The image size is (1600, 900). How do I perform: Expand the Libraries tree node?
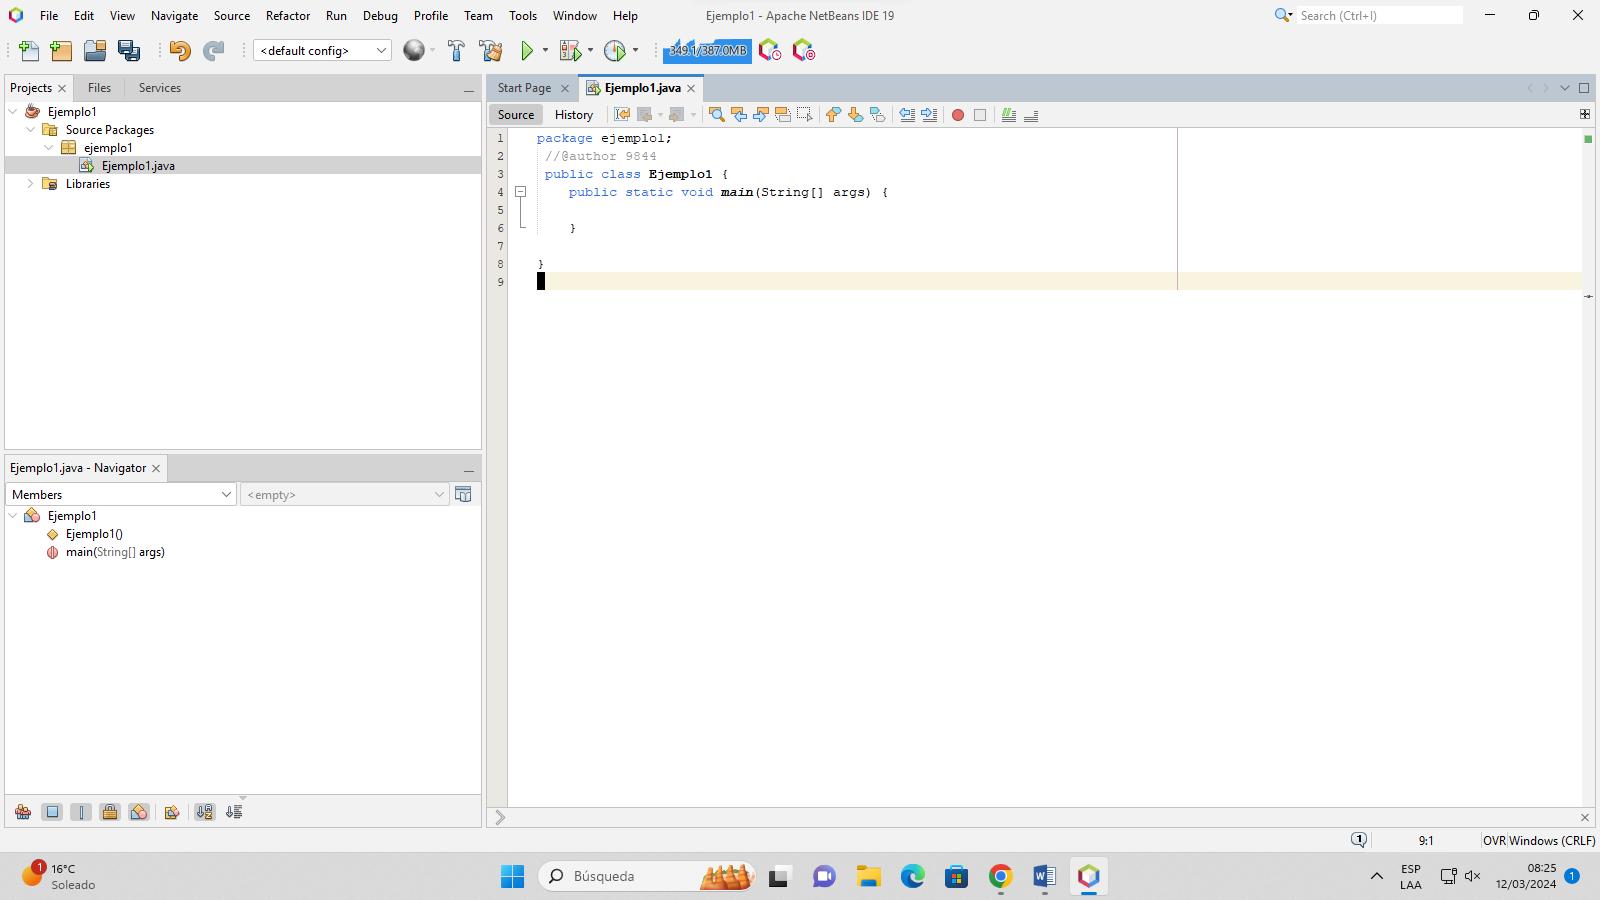[x=30, y=184]
